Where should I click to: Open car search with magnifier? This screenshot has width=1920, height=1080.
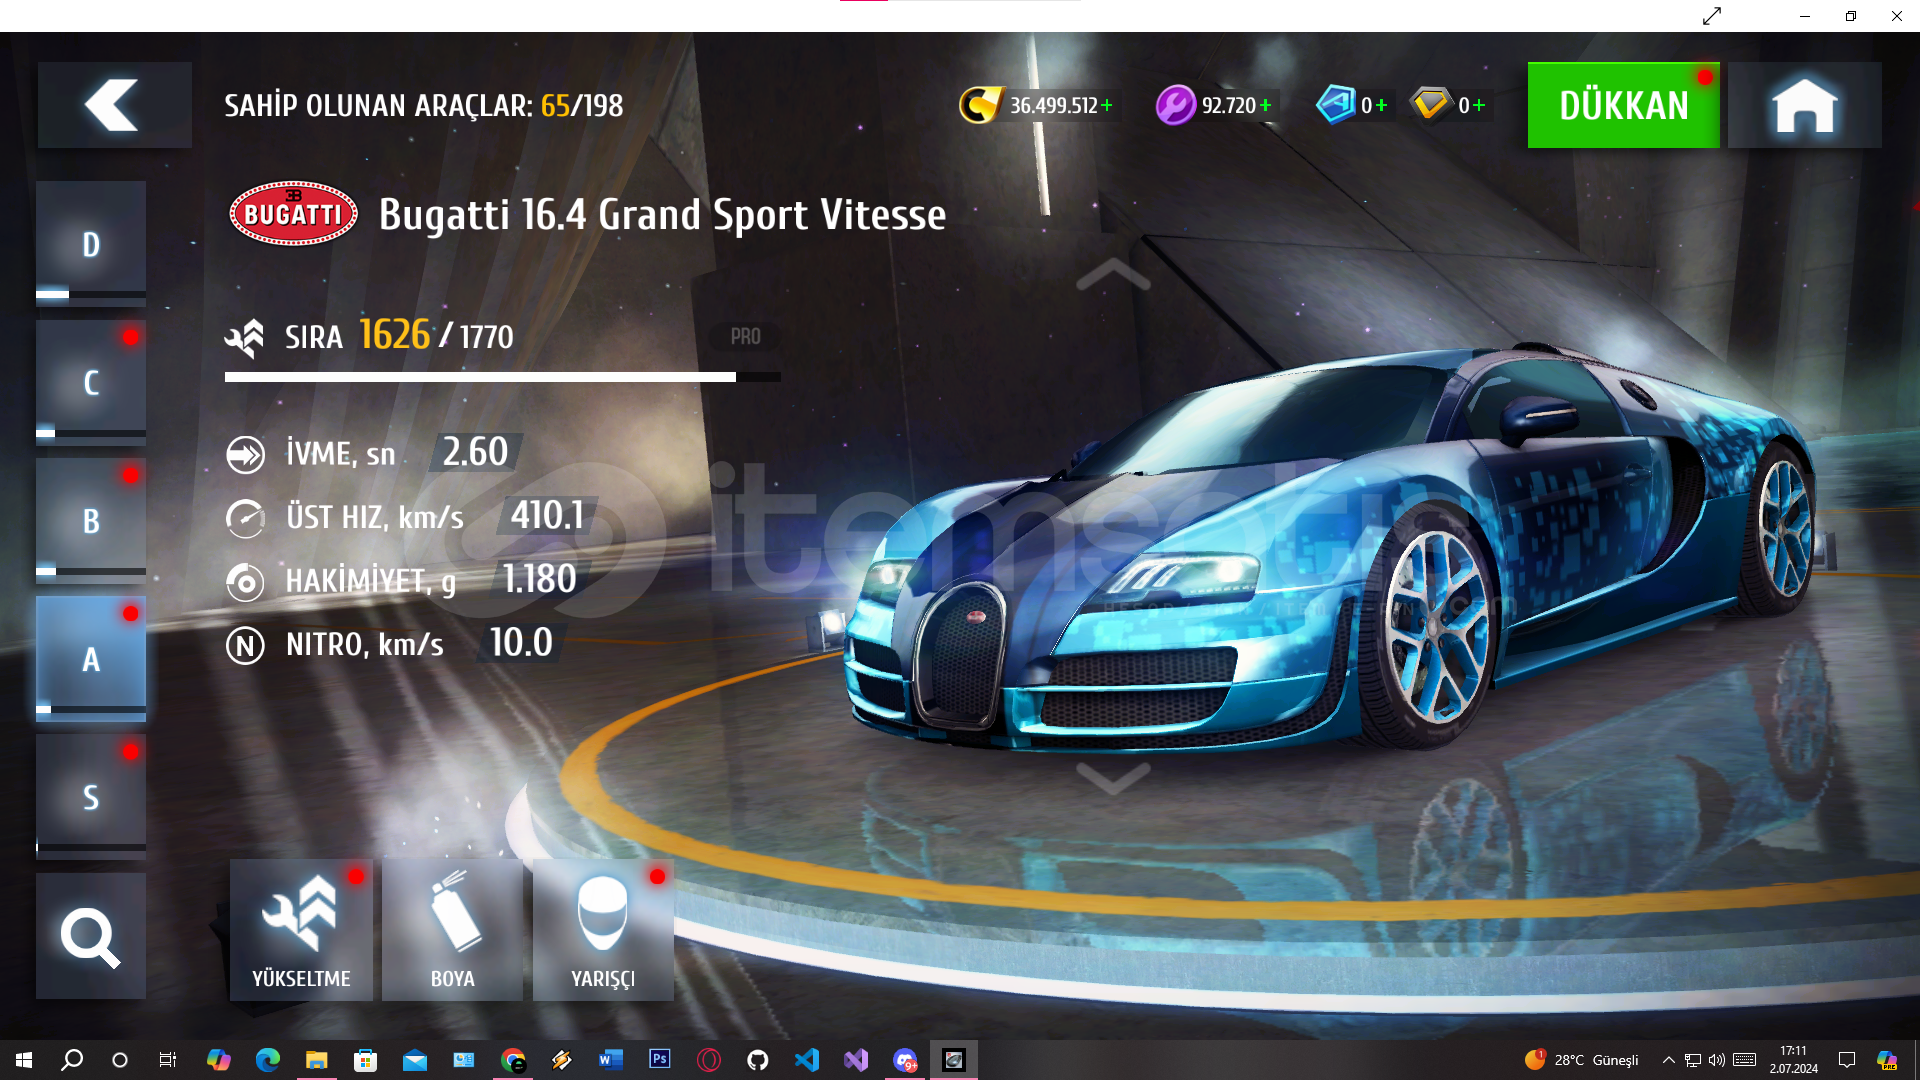91,936
